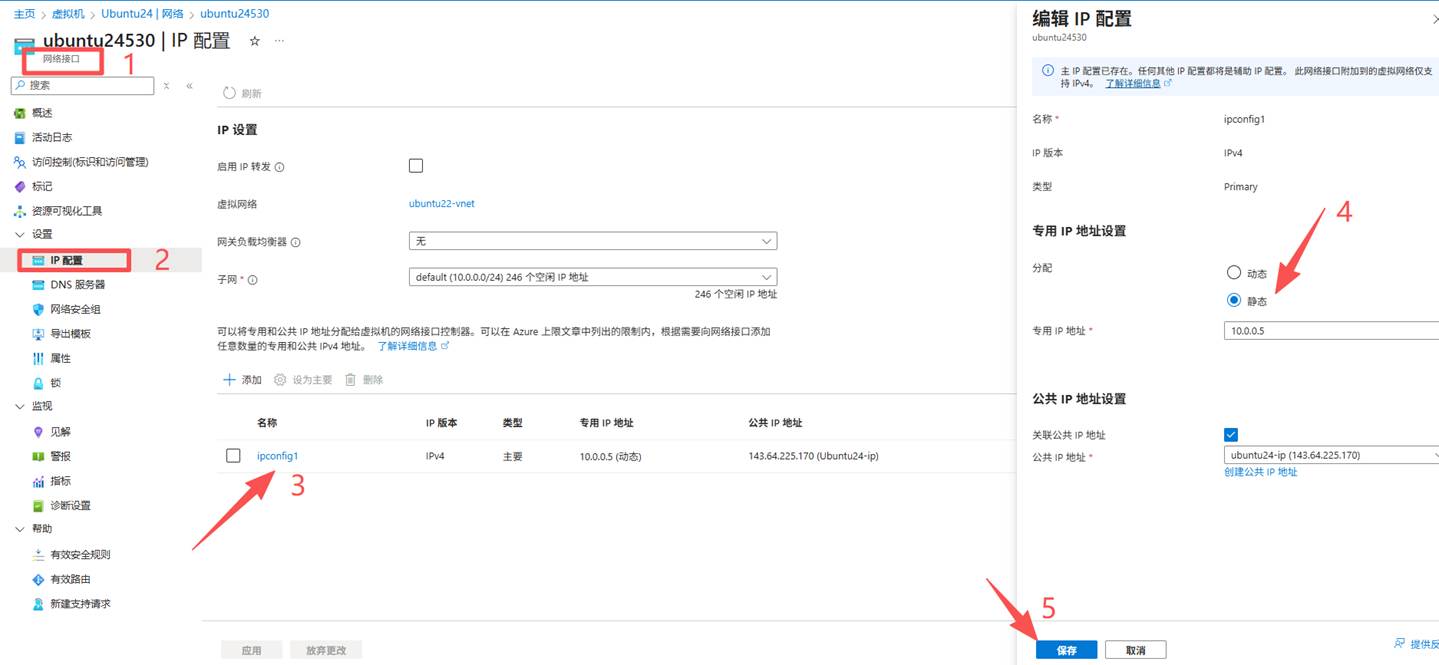Click the 添加 plus icon
The width and height of the screenshot is (1439, 665).
click(x=229, y=380)
